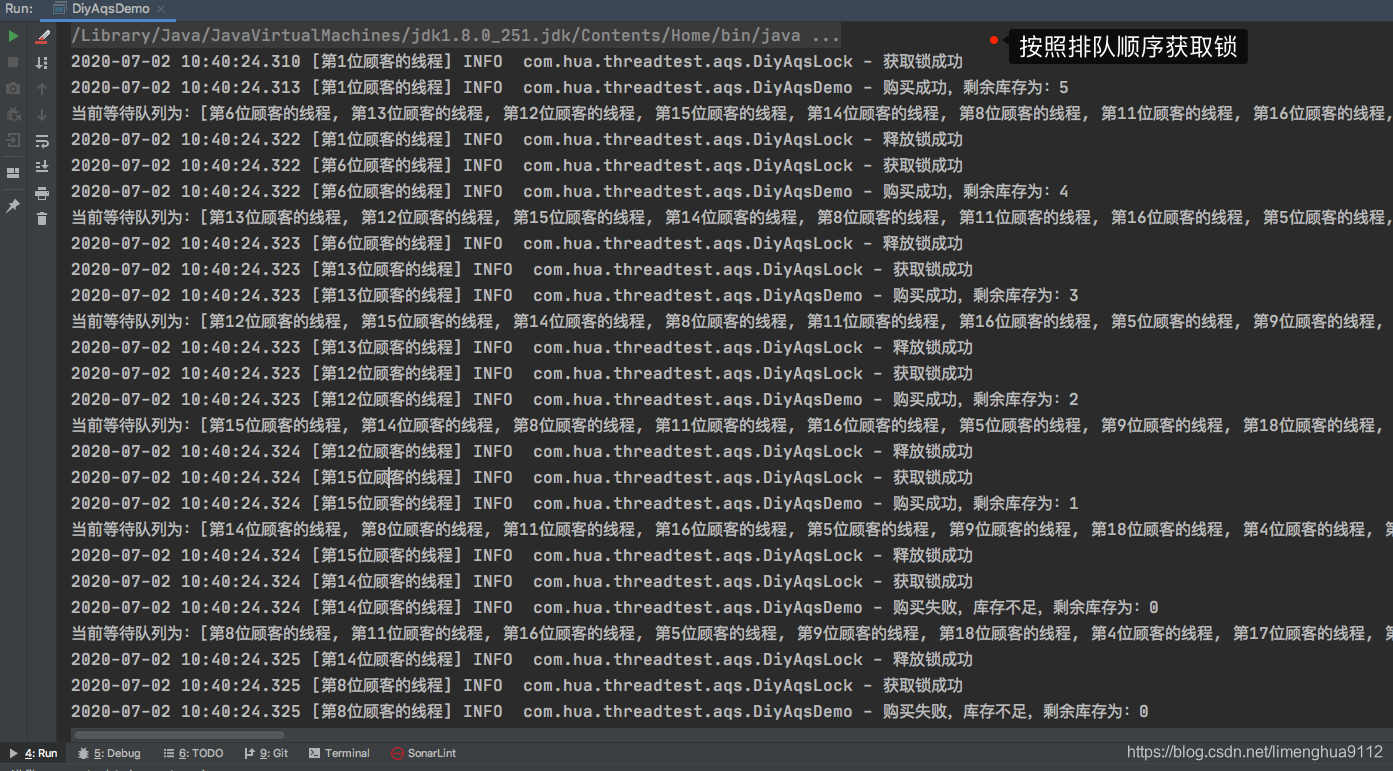Open the 4: Run tool window tab

point(33,753)
